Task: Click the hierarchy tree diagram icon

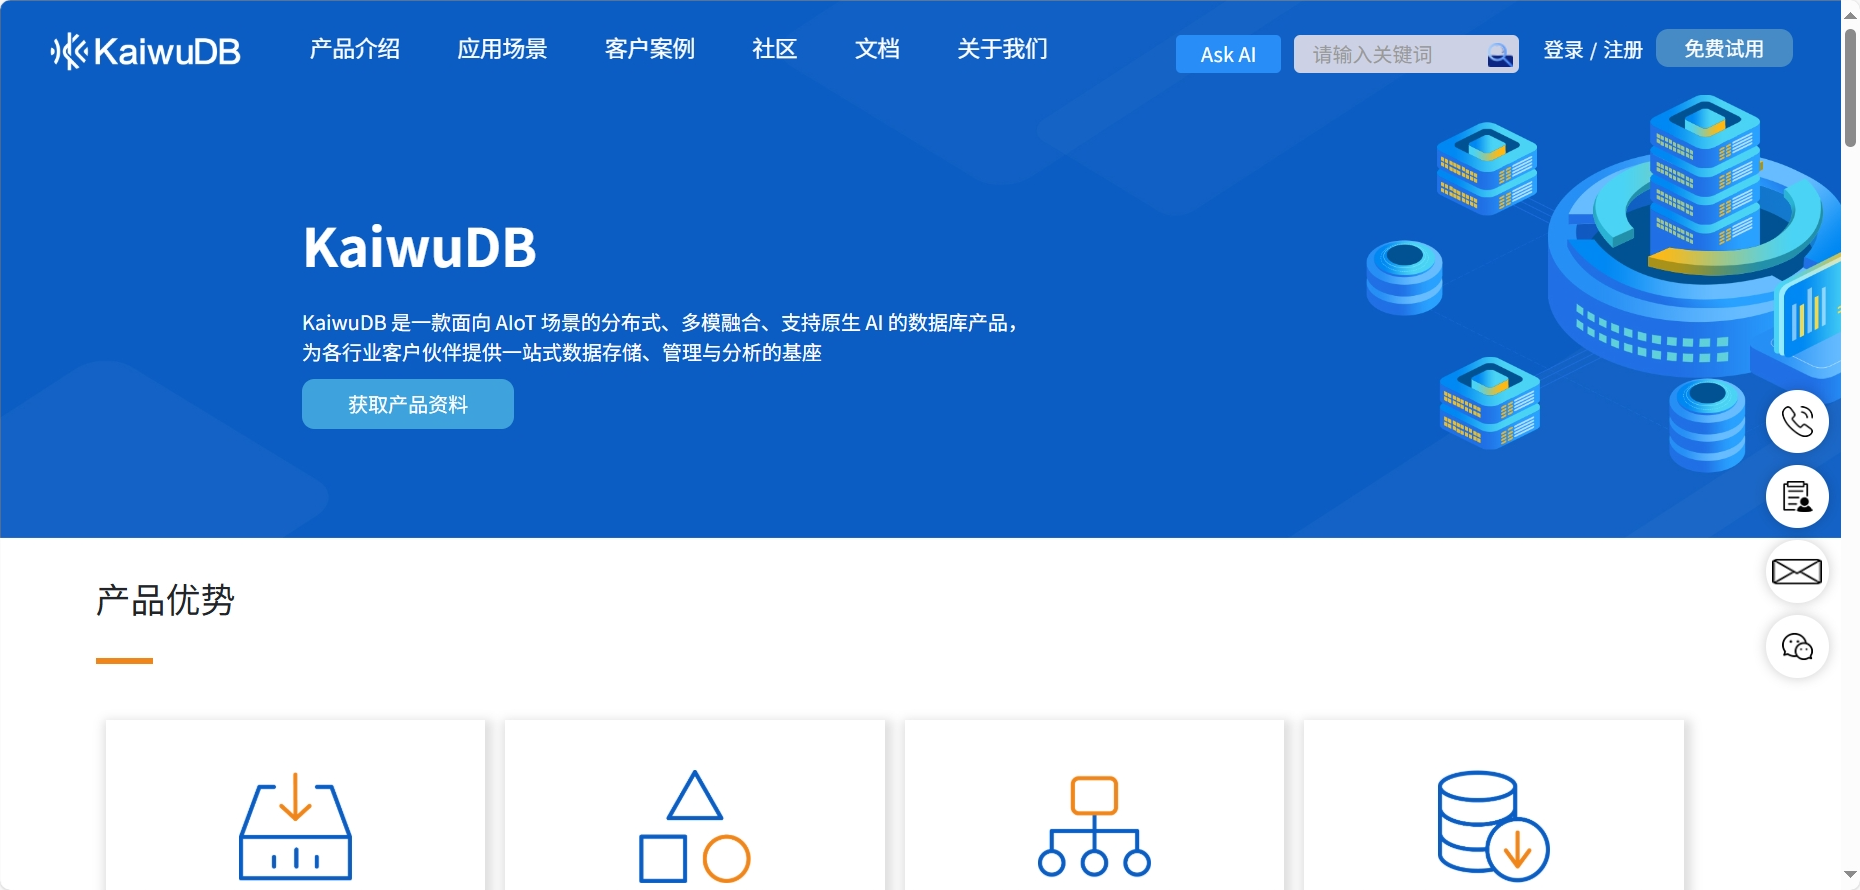Action: point(1094,826)
